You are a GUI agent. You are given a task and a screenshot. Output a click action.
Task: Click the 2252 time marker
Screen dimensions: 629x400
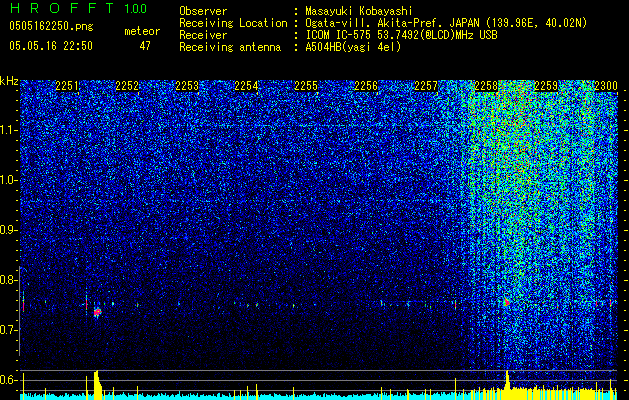click(127, 86)
